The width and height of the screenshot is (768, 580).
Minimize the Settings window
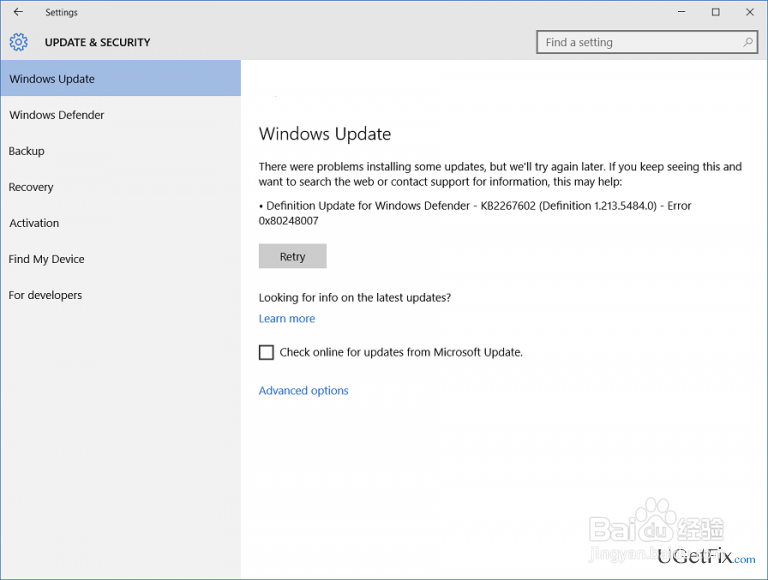[681, 12]
